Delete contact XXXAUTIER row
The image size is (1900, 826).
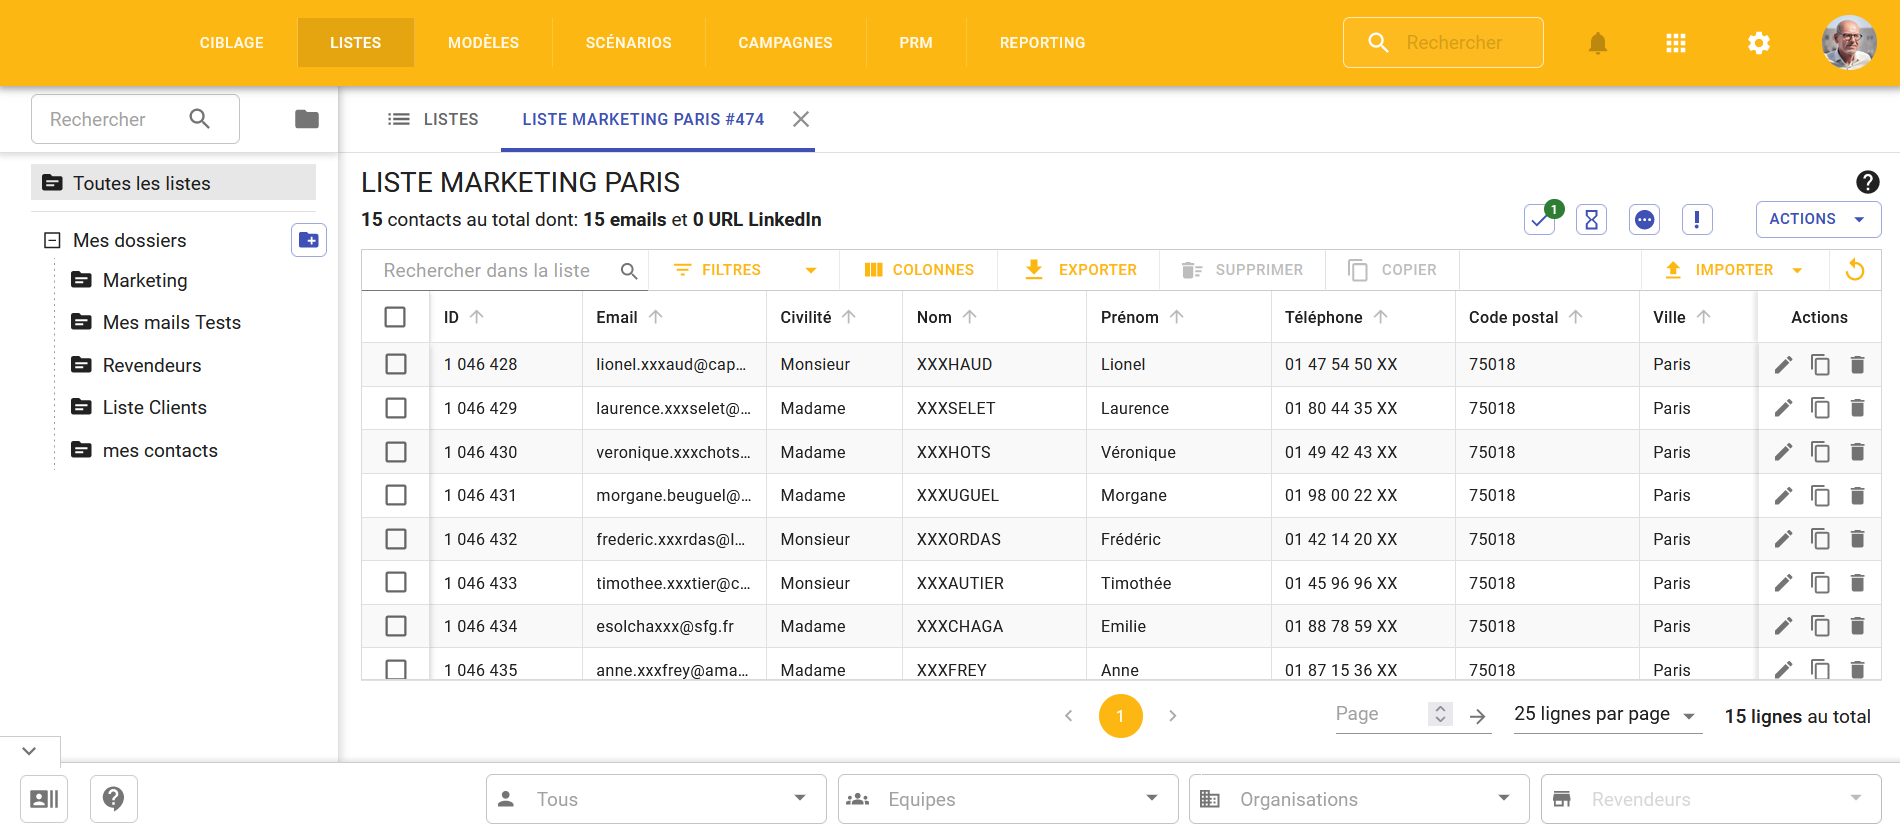(1857, 583)
